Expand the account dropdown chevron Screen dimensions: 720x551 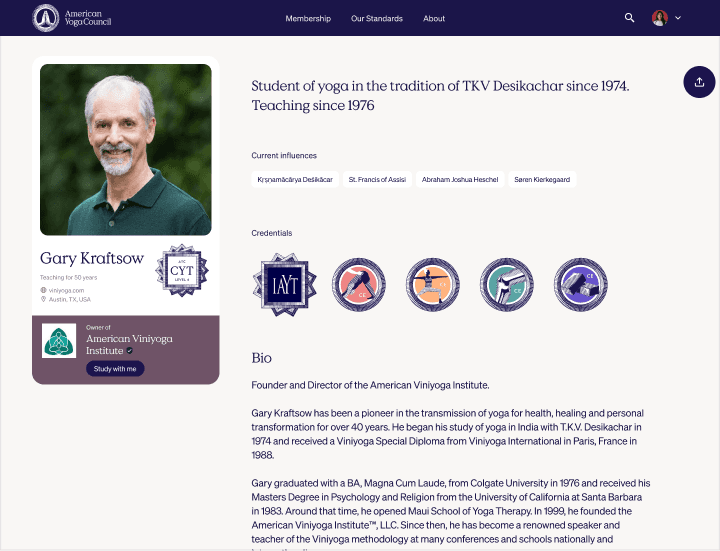[x=678, y=18]
